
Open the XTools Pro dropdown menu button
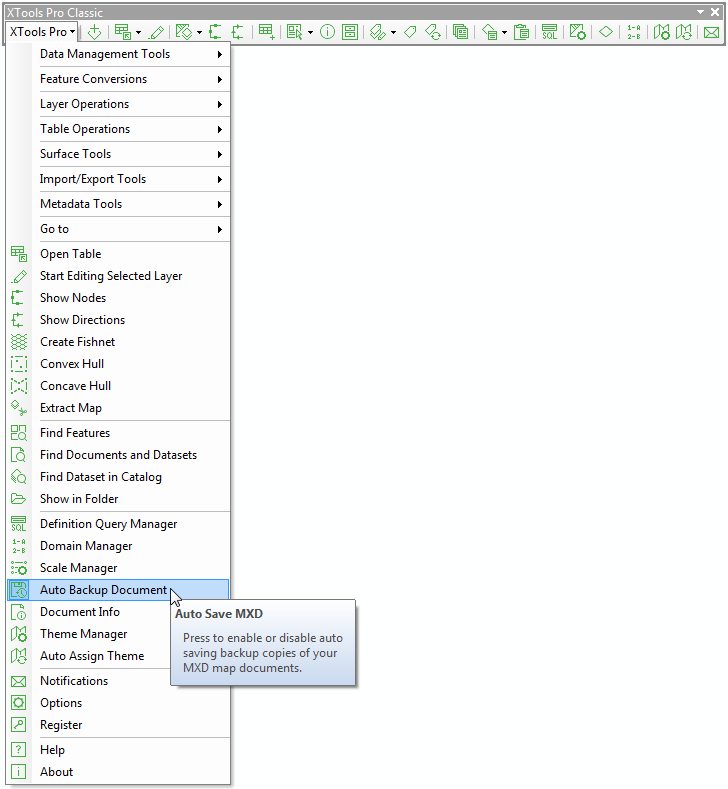[42, 32]
